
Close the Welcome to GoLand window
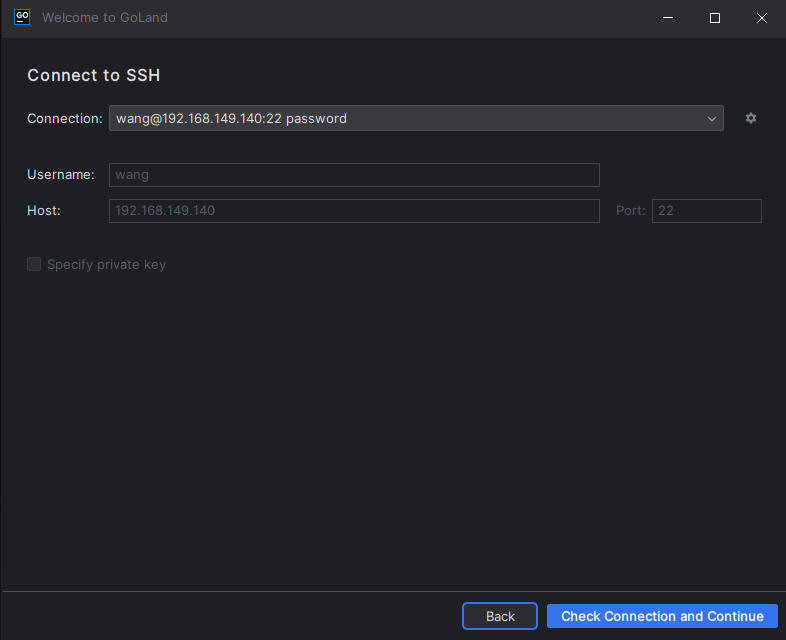point(761,18)
